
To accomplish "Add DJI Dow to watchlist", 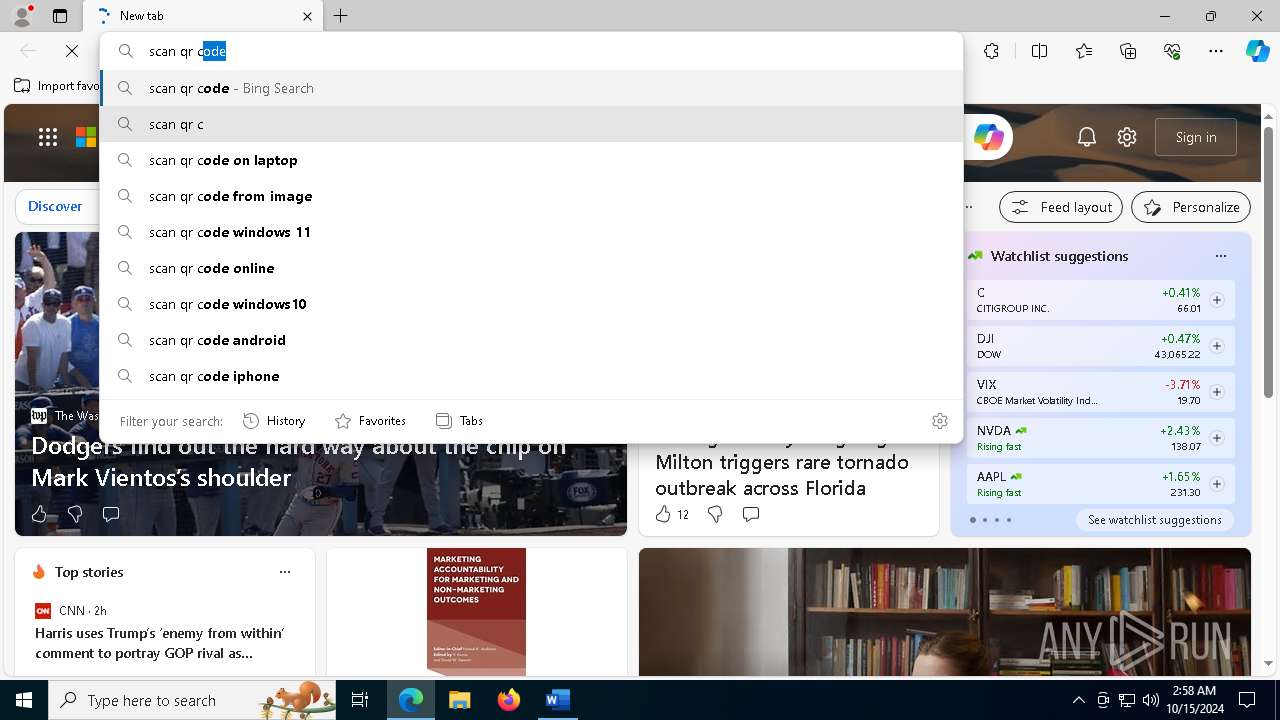I will coord(1217,346).
